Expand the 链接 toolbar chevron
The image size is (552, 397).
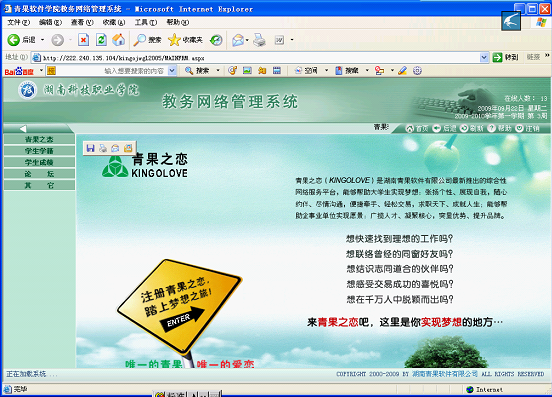[547, 56]
